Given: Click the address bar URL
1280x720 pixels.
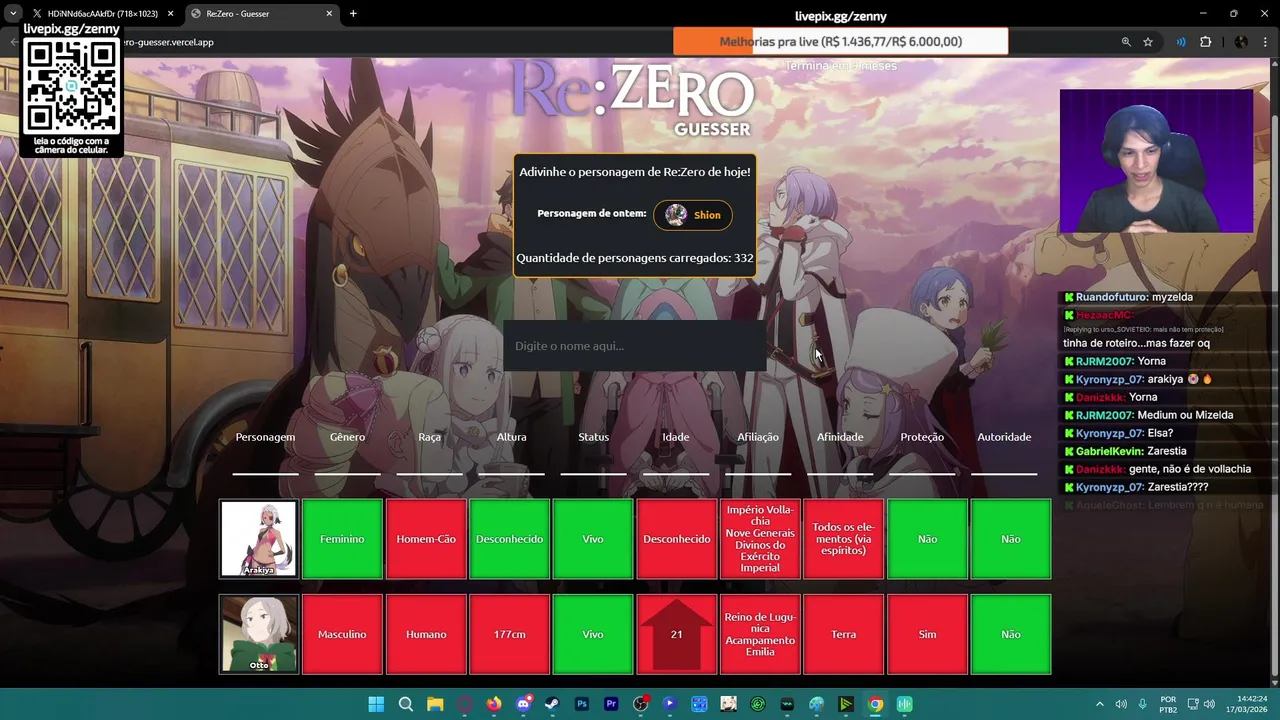Looking at the screenshot, I should coord(168,42).
